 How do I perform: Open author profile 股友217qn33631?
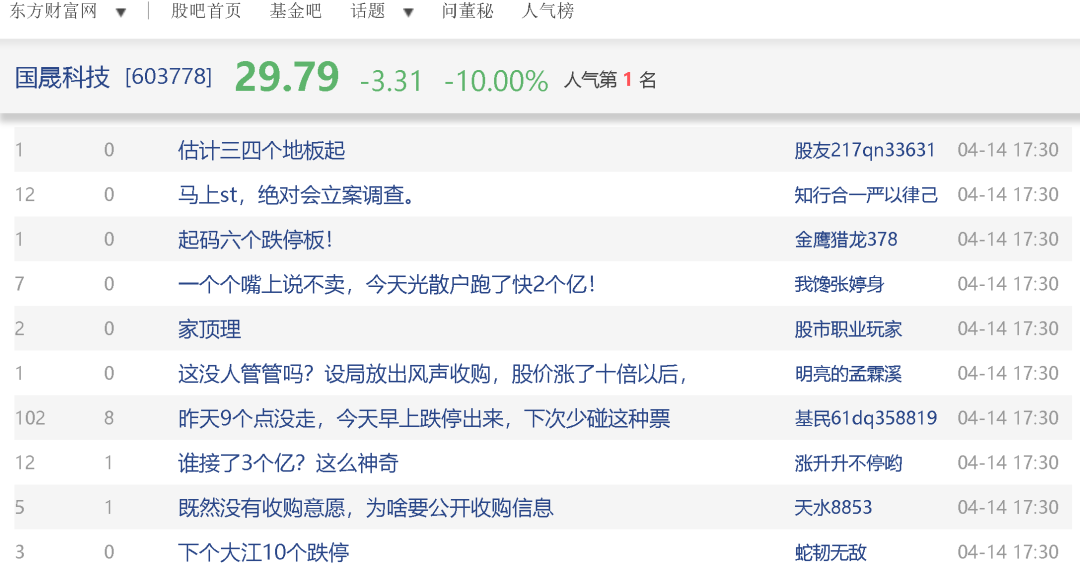[x=865, y=150]
